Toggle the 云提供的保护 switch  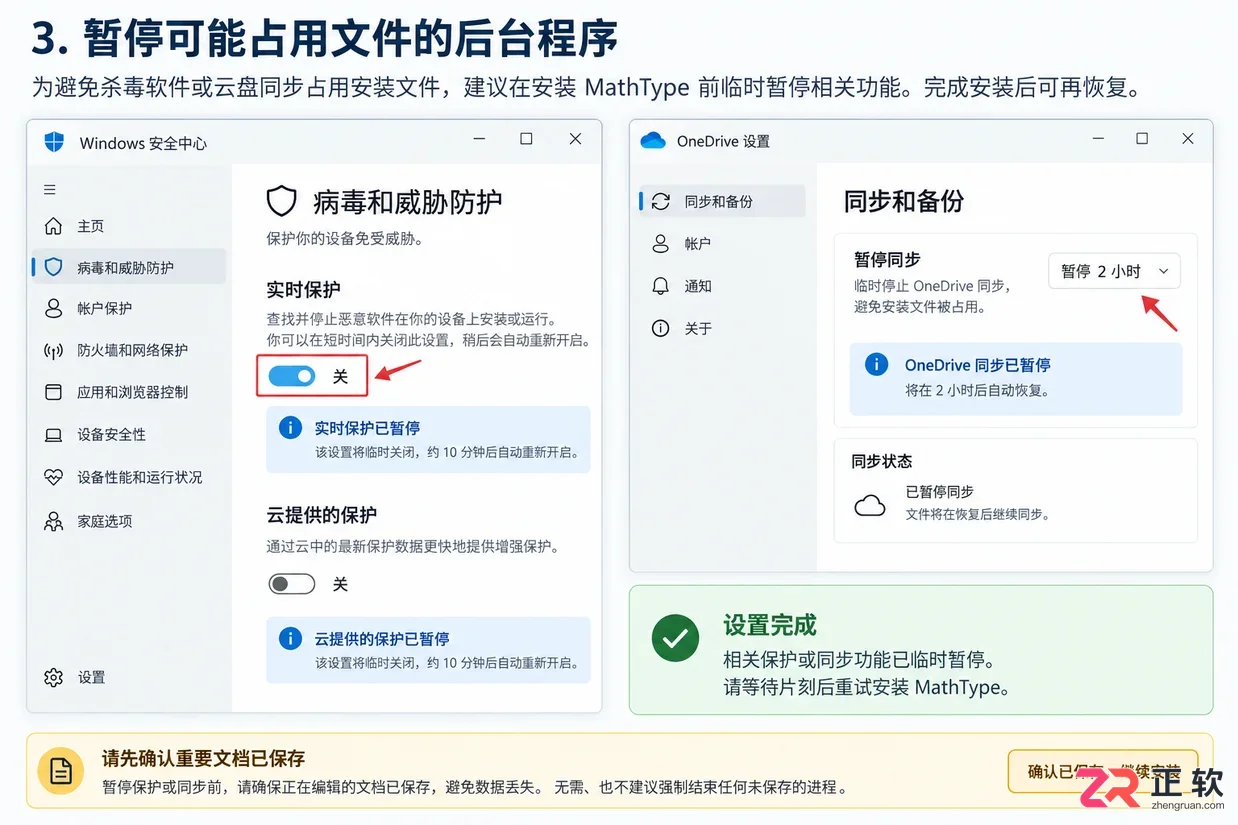click(292, 584)
